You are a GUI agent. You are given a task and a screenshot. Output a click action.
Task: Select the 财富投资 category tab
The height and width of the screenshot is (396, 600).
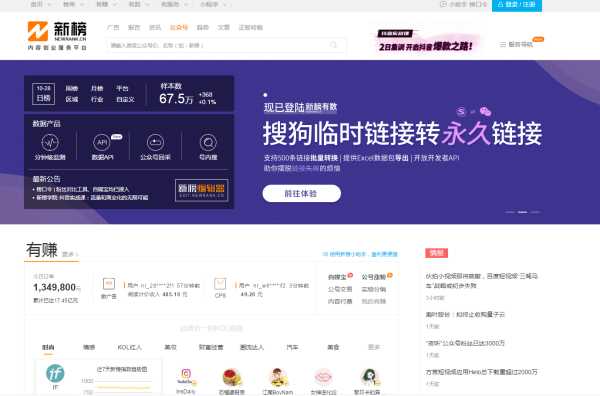(211, 347)
